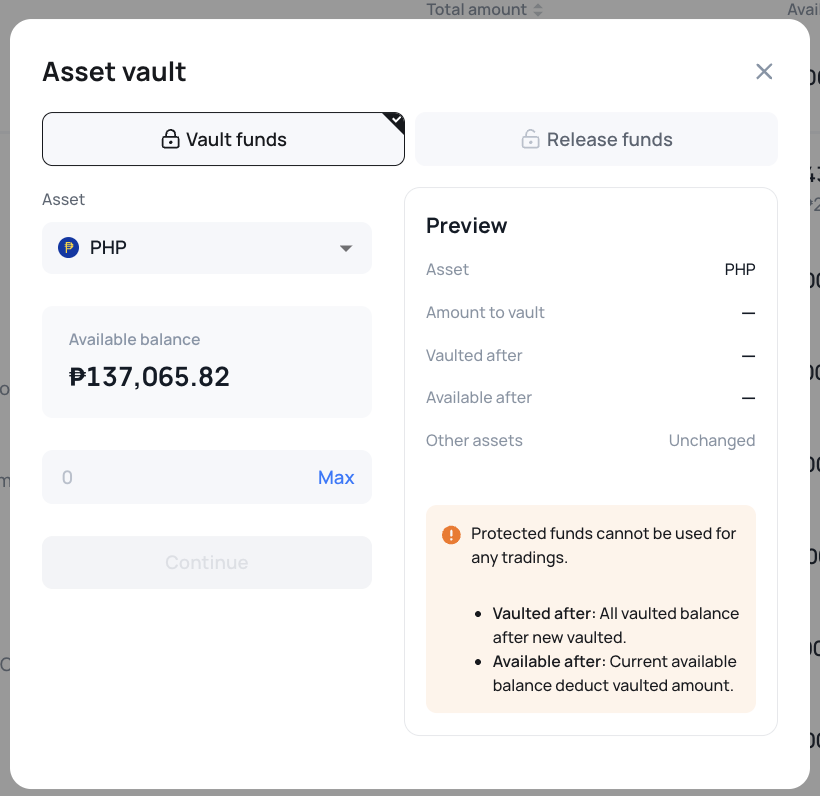Click the Available balance label
This screenshot has width=820, height=796.
(x=134, y=339)
